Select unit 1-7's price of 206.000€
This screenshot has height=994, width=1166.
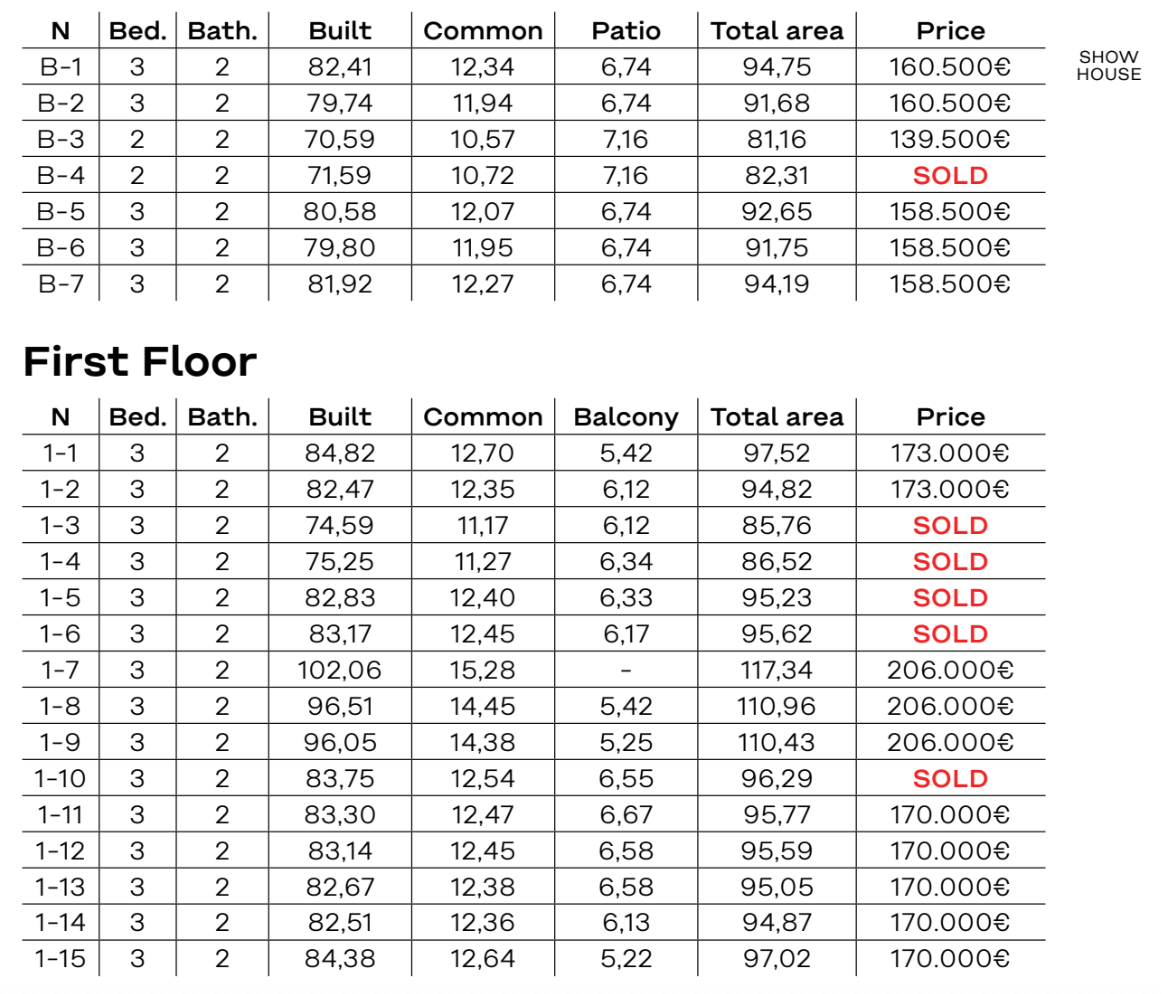949,670
